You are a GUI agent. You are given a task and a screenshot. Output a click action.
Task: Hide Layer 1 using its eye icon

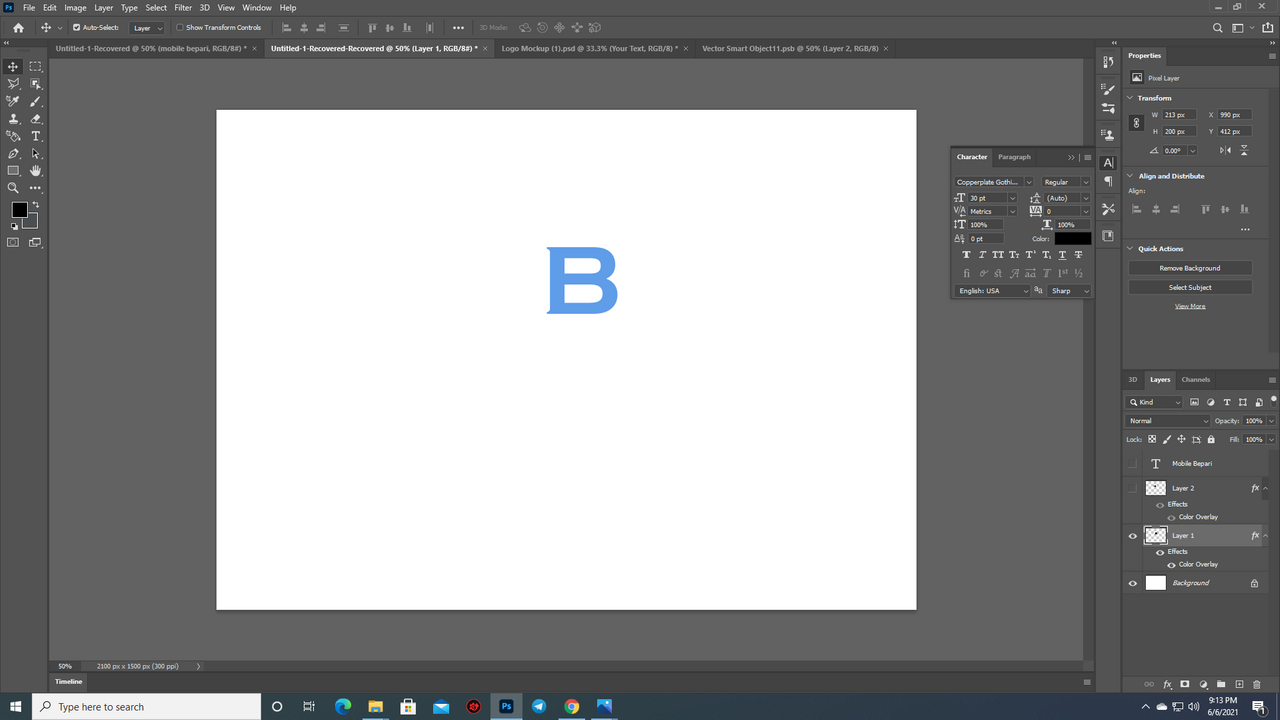click(x=1133, y=536)
